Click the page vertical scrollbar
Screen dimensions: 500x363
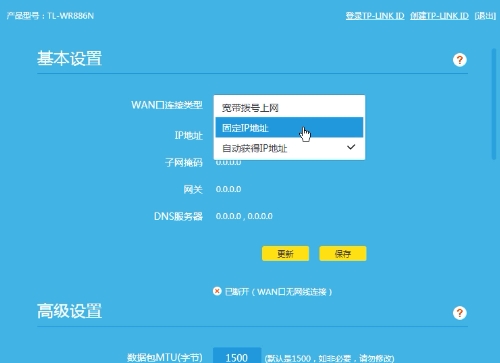(x=494, y=104)
